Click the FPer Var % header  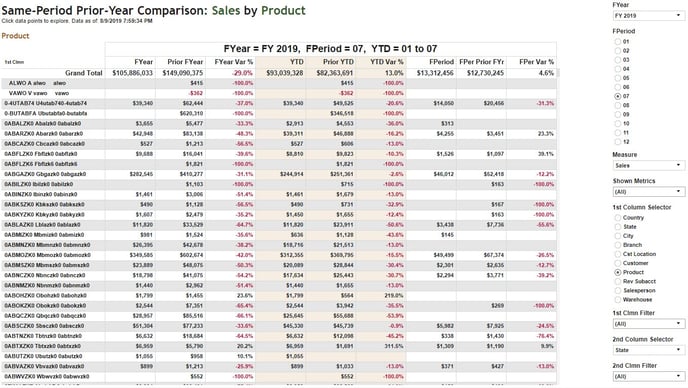(536, 62)
